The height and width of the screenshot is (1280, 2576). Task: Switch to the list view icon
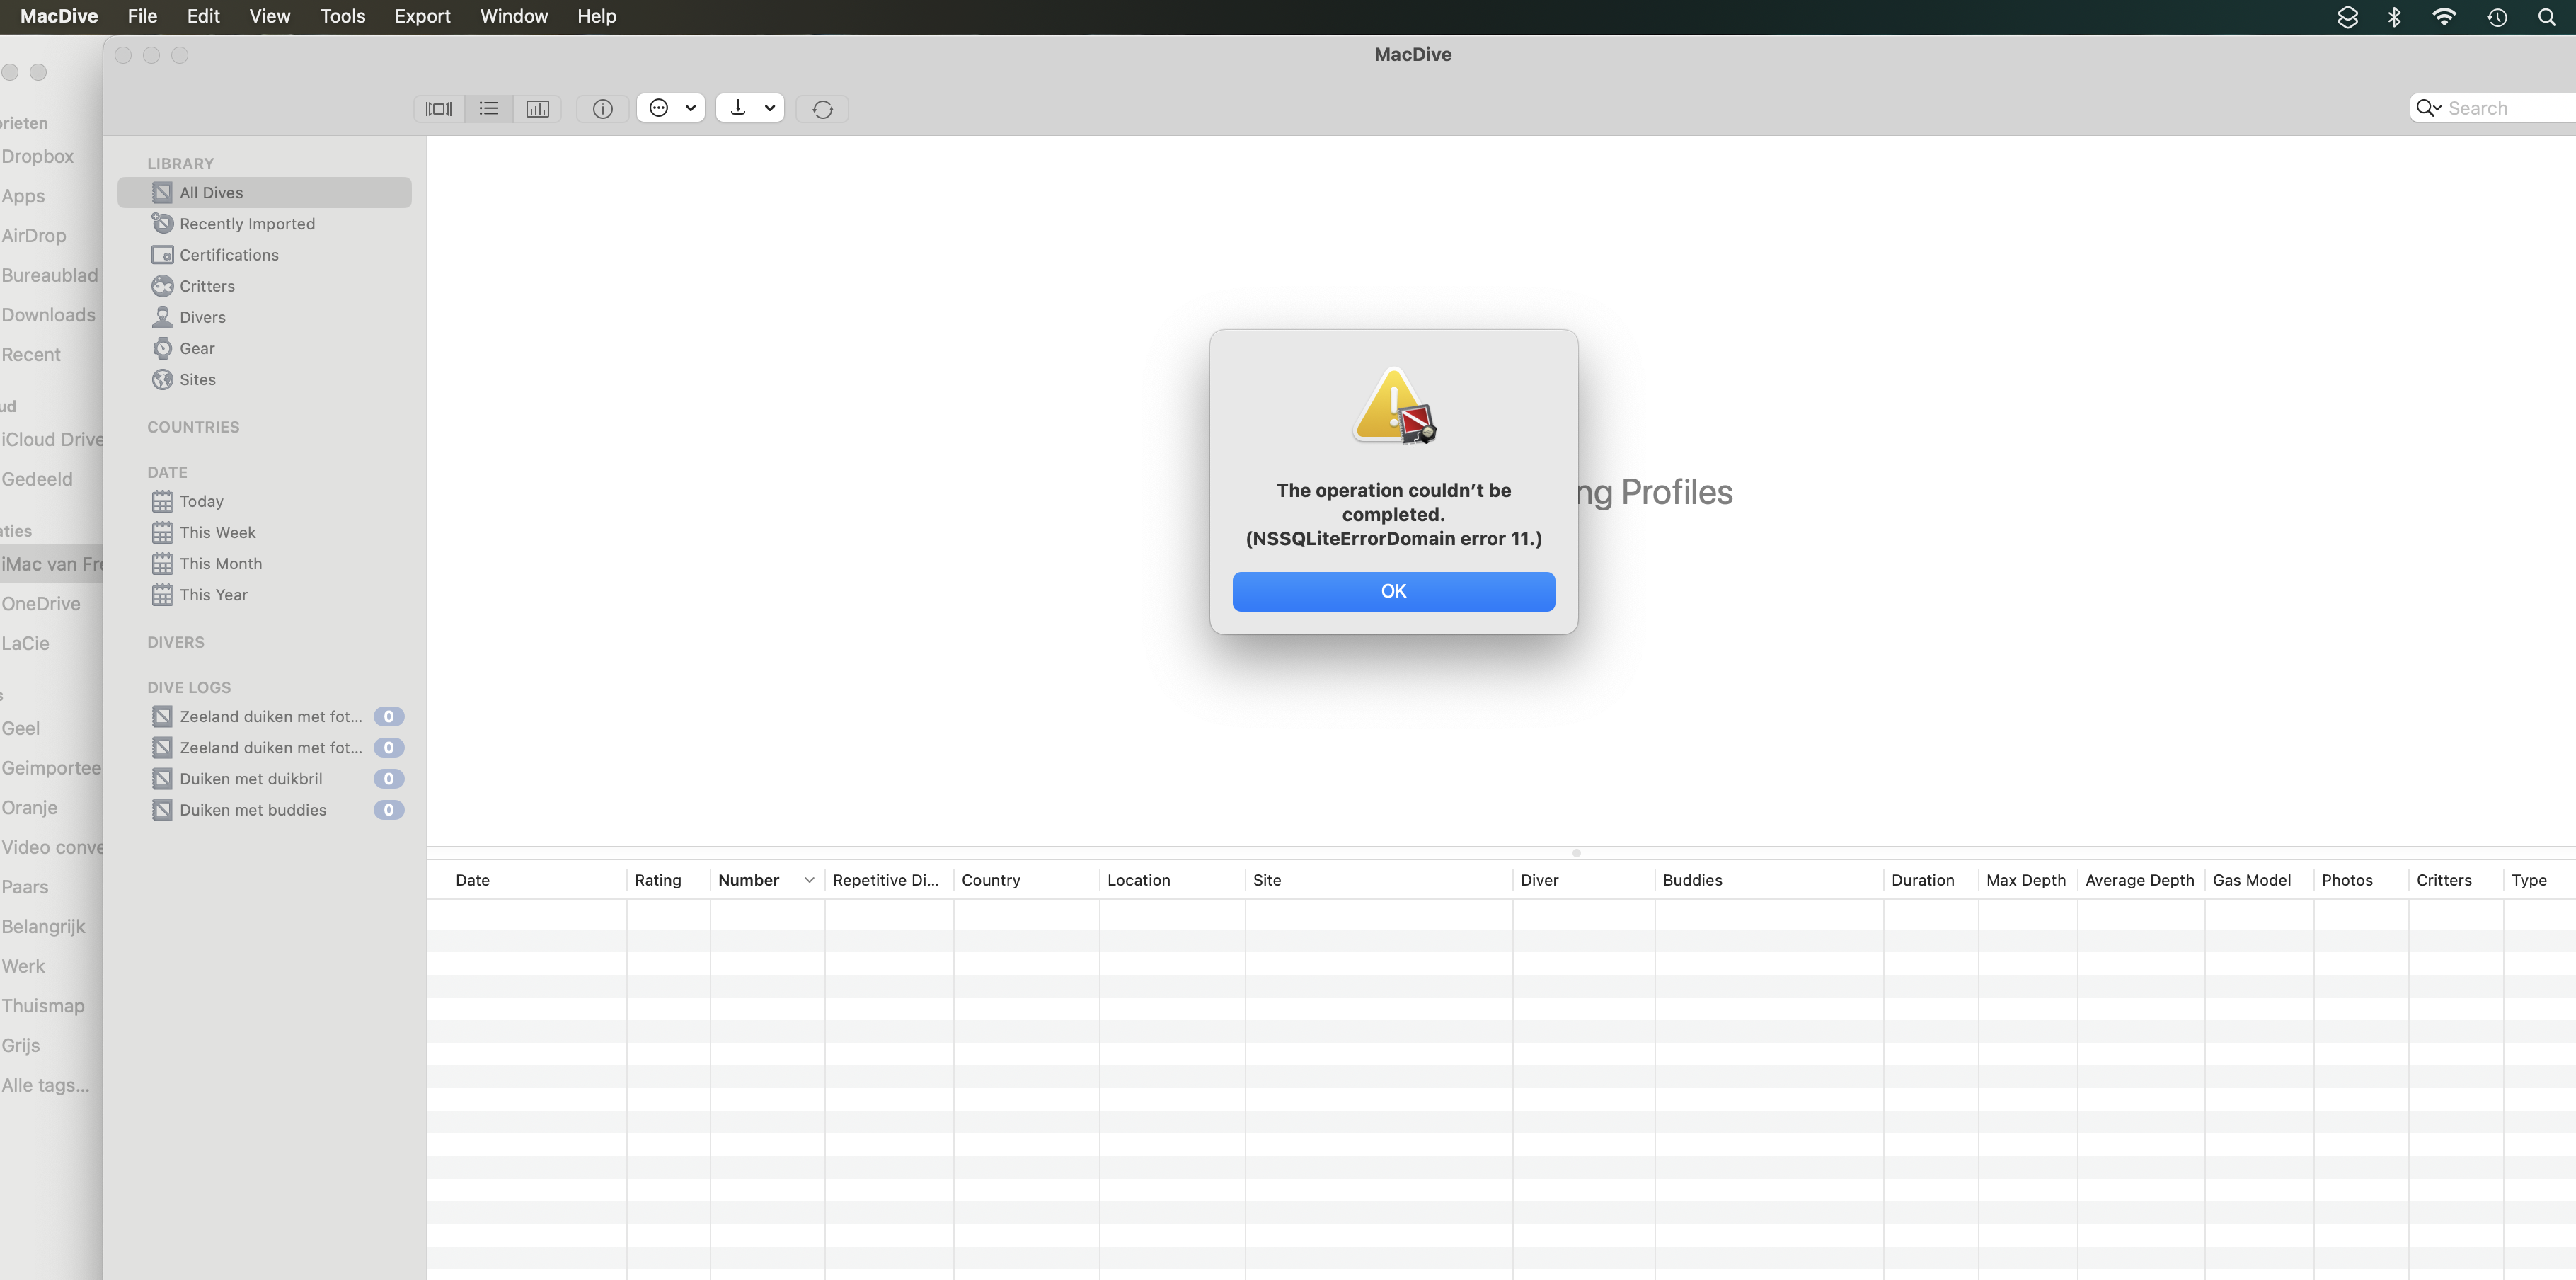click(x=488, y=109)
